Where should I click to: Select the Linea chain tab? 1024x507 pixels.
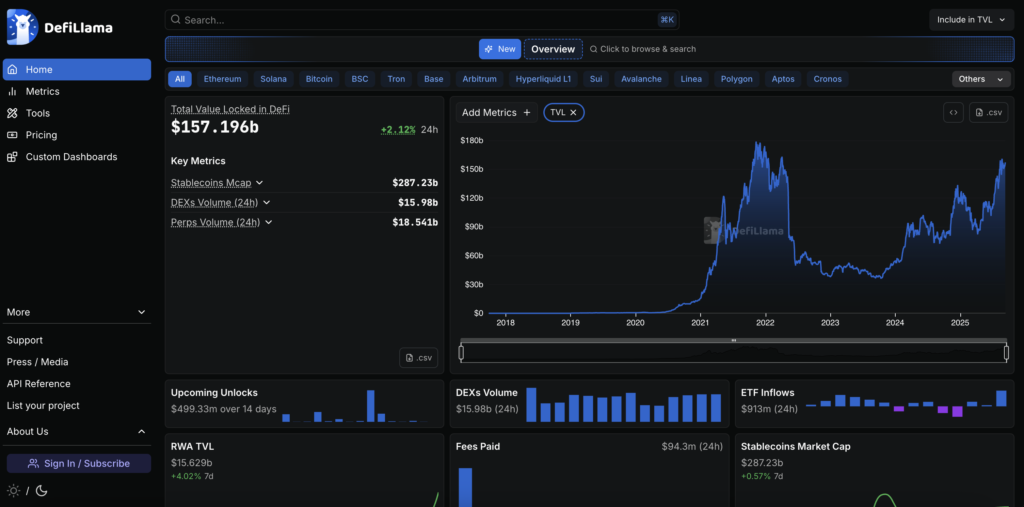click(691, 79)
